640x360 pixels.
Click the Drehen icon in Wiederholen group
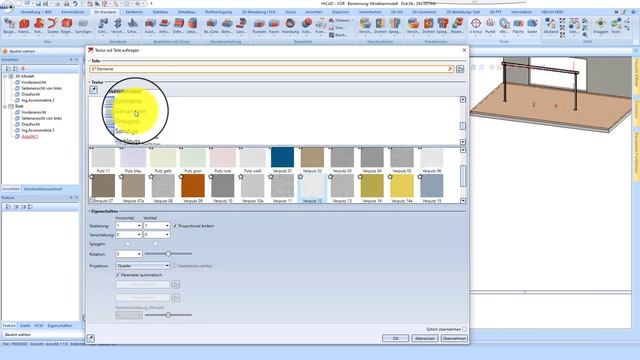point(429,24)
